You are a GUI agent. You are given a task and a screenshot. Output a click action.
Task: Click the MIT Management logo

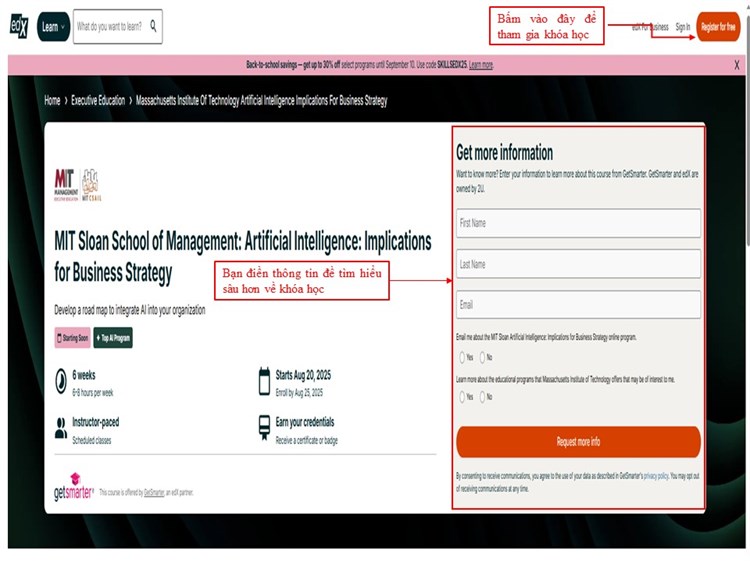65,186
